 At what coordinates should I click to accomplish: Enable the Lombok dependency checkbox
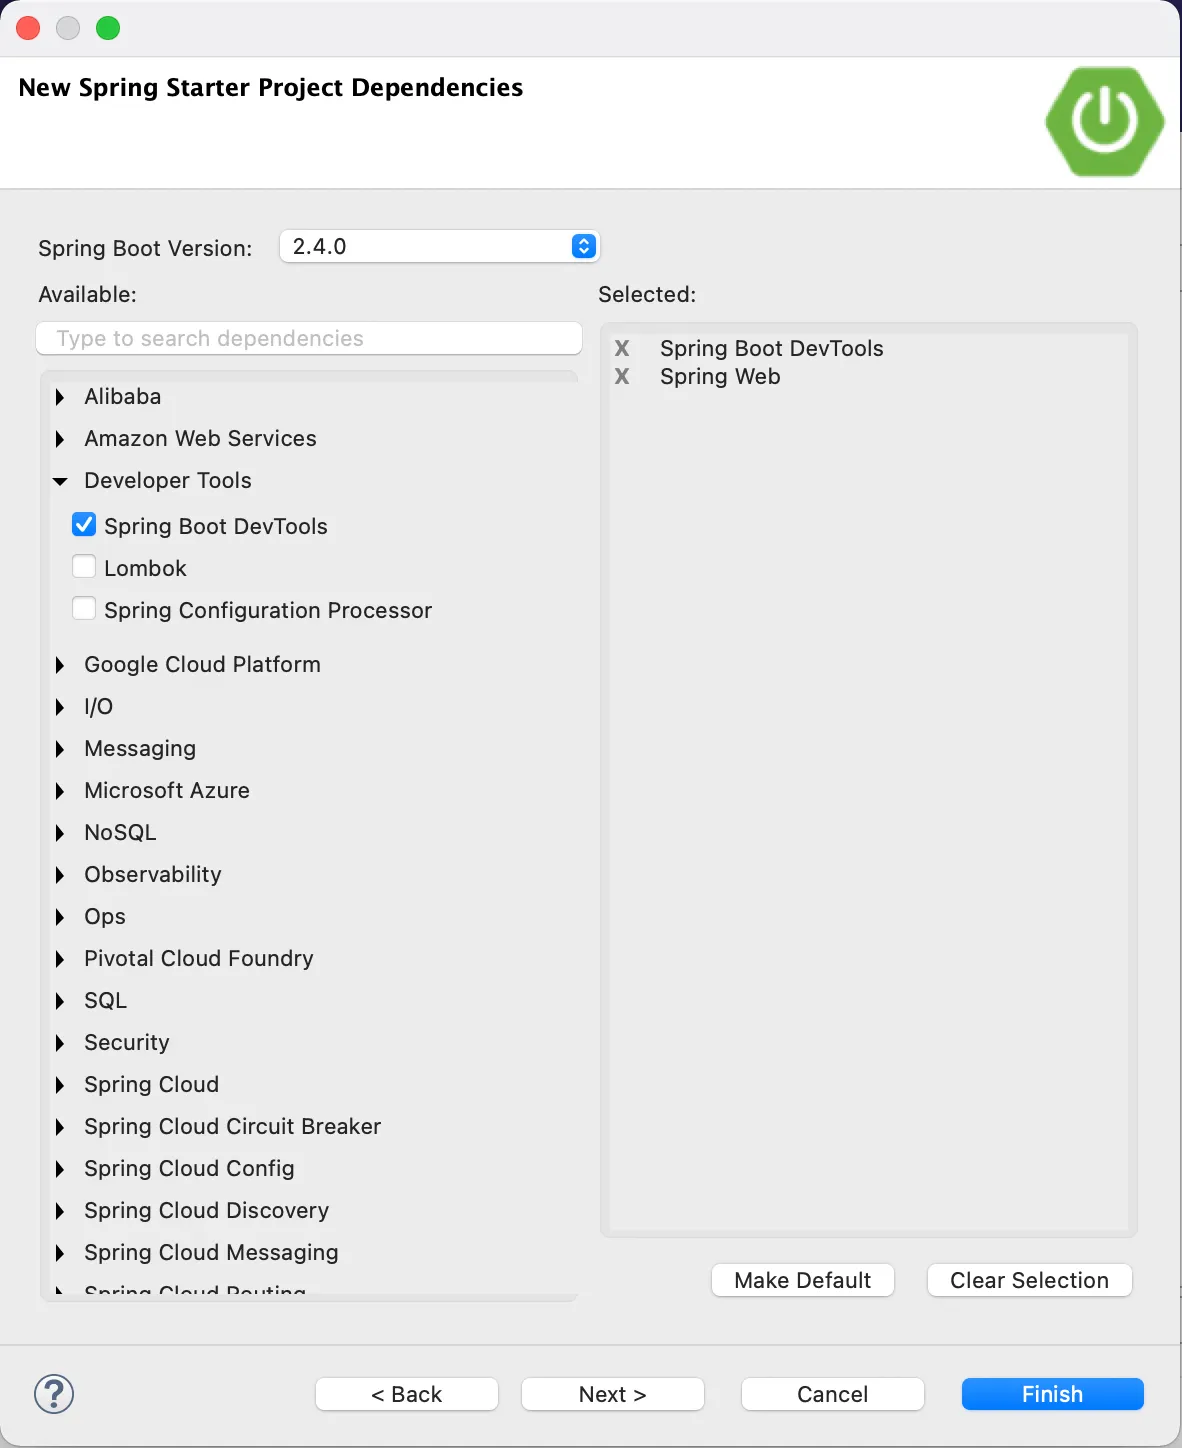[84, 567]
